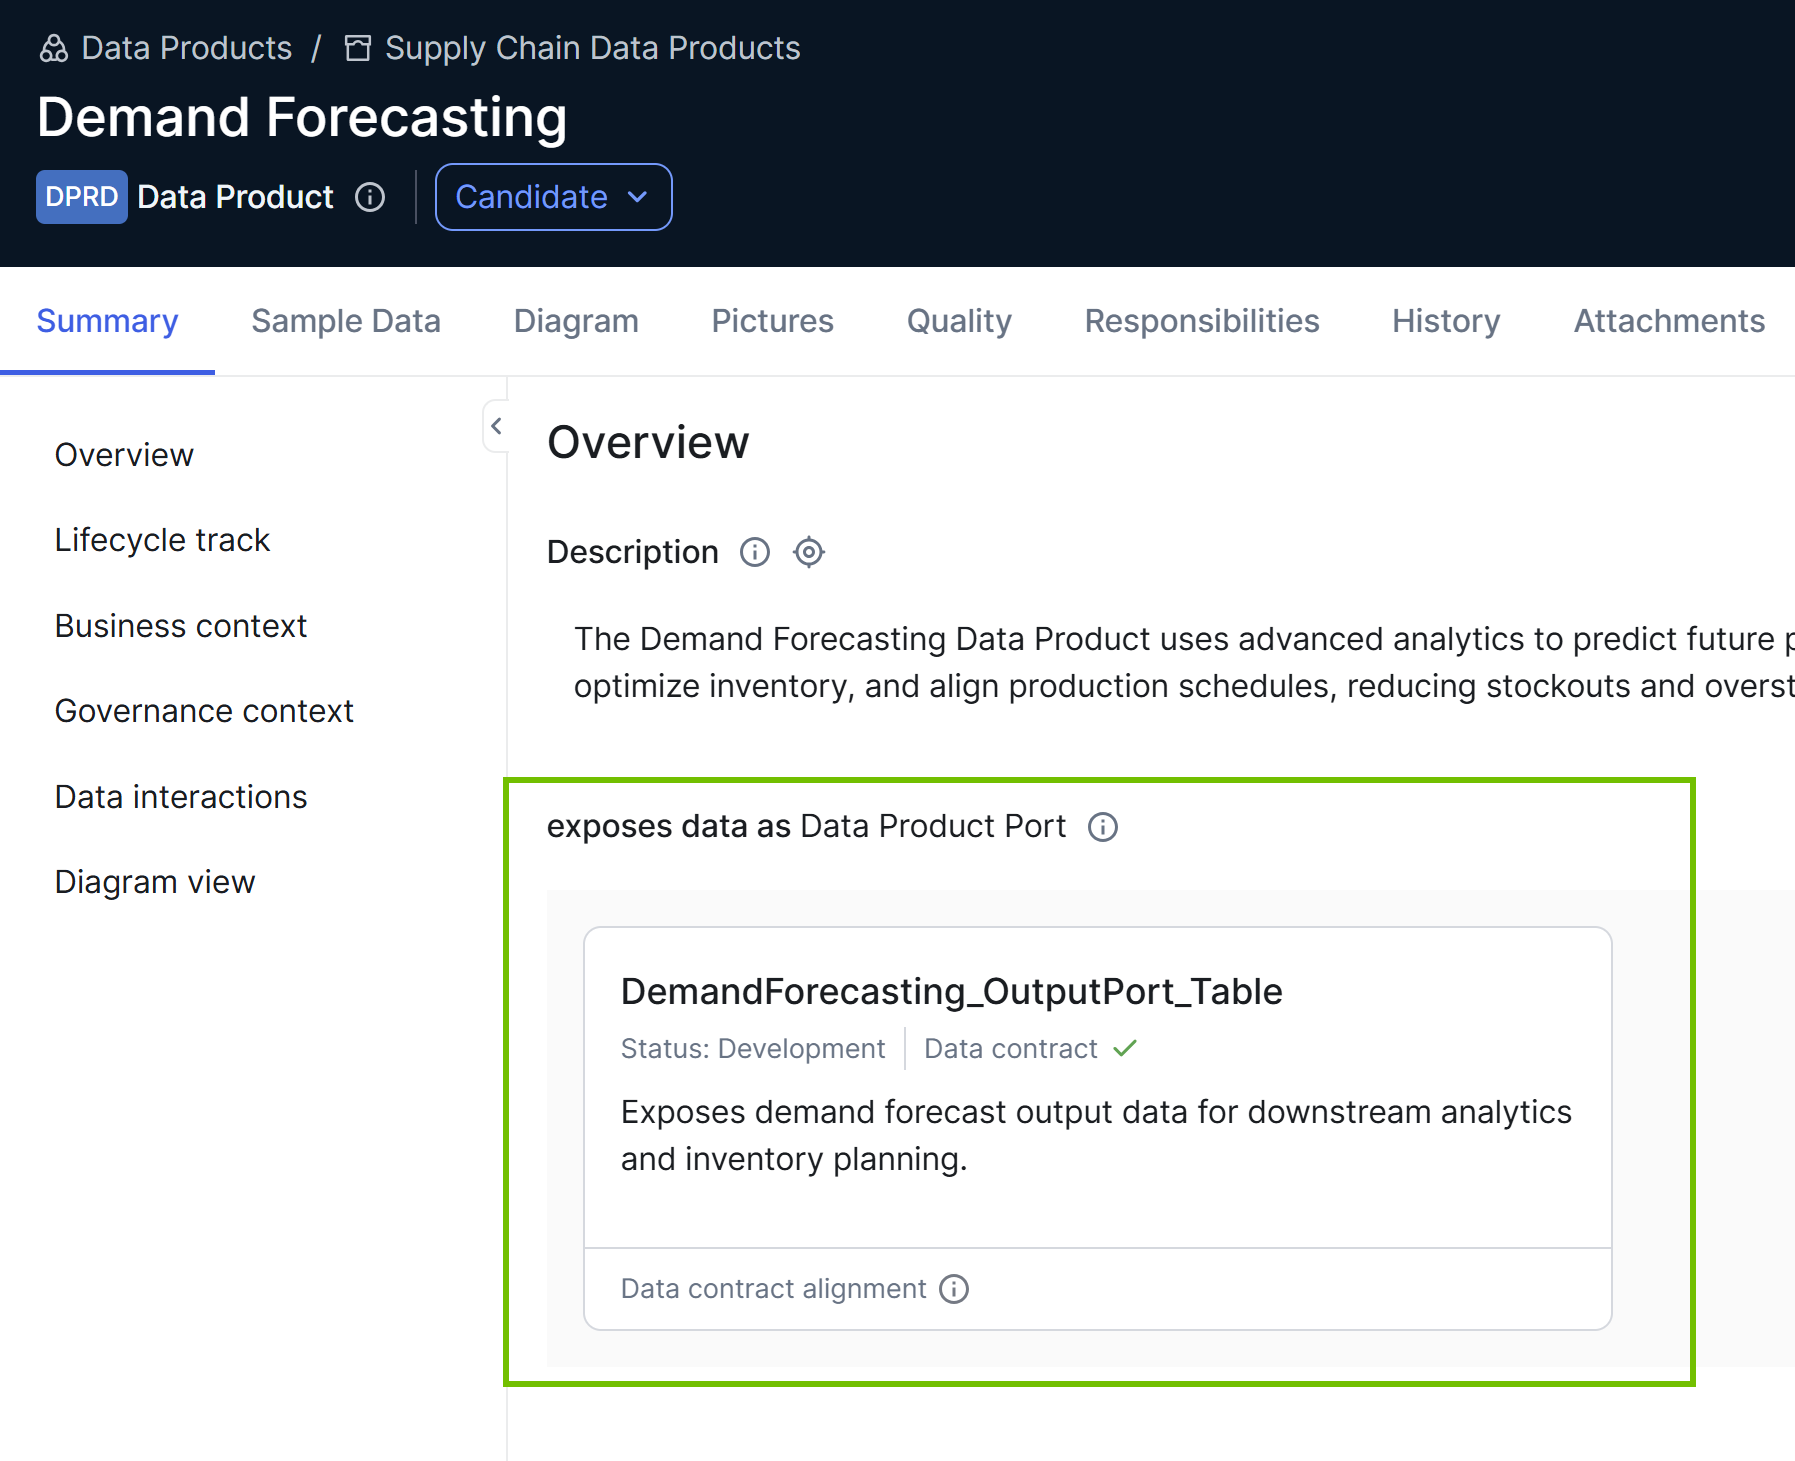This screenshot has height=1461, width=1795.
Task: Select Governance context in sidebar
Action: click(204, 711)
